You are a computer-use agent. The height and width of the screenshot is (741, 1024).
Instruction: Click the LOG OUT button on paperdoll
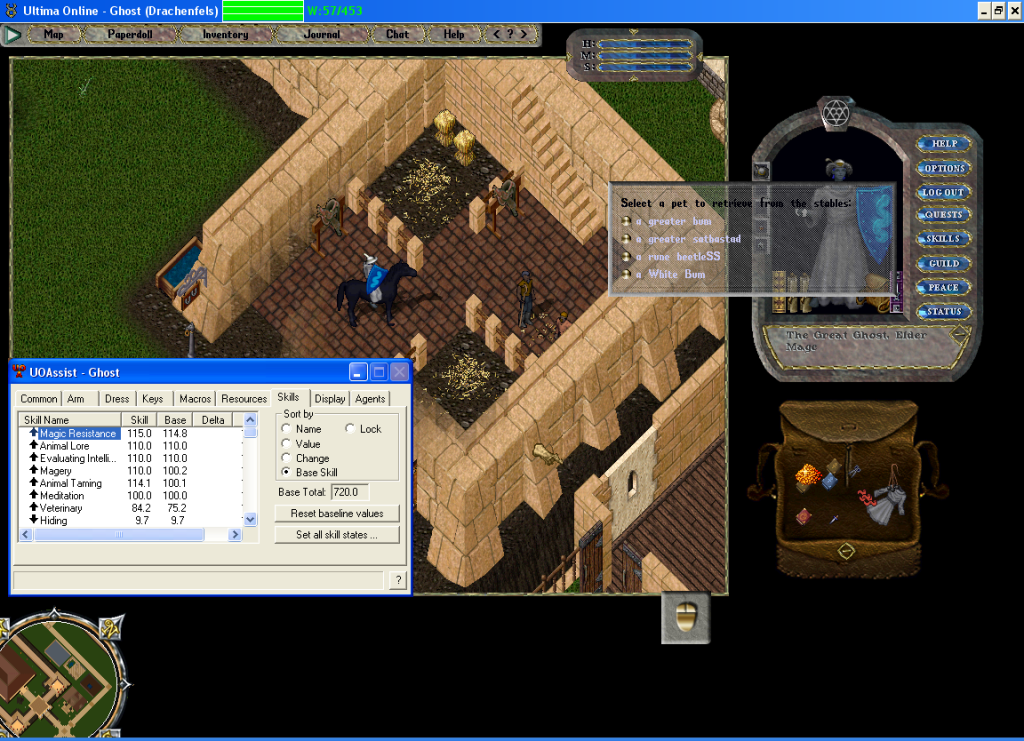pos(943,192)
